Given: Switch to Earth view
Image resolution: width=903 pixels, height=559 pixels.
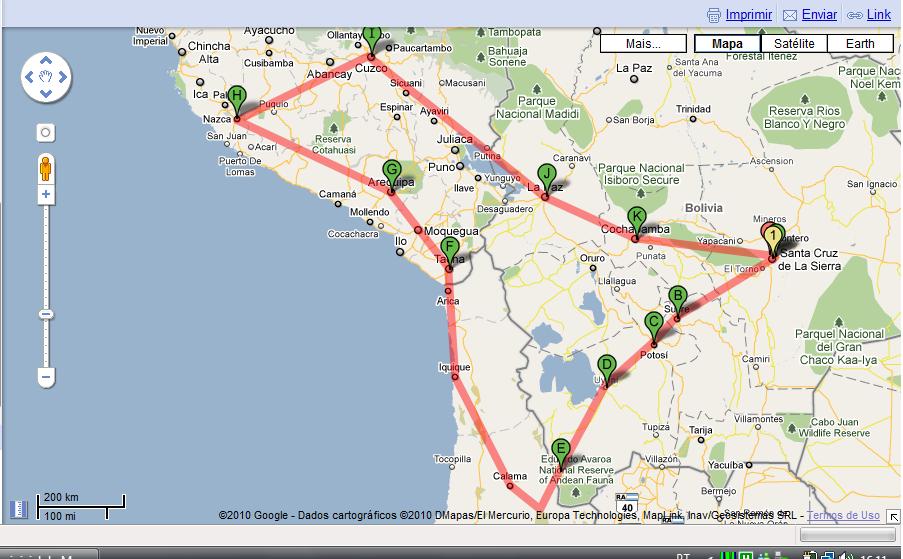Looking at the screenshot, I should [x=859, y=44].
